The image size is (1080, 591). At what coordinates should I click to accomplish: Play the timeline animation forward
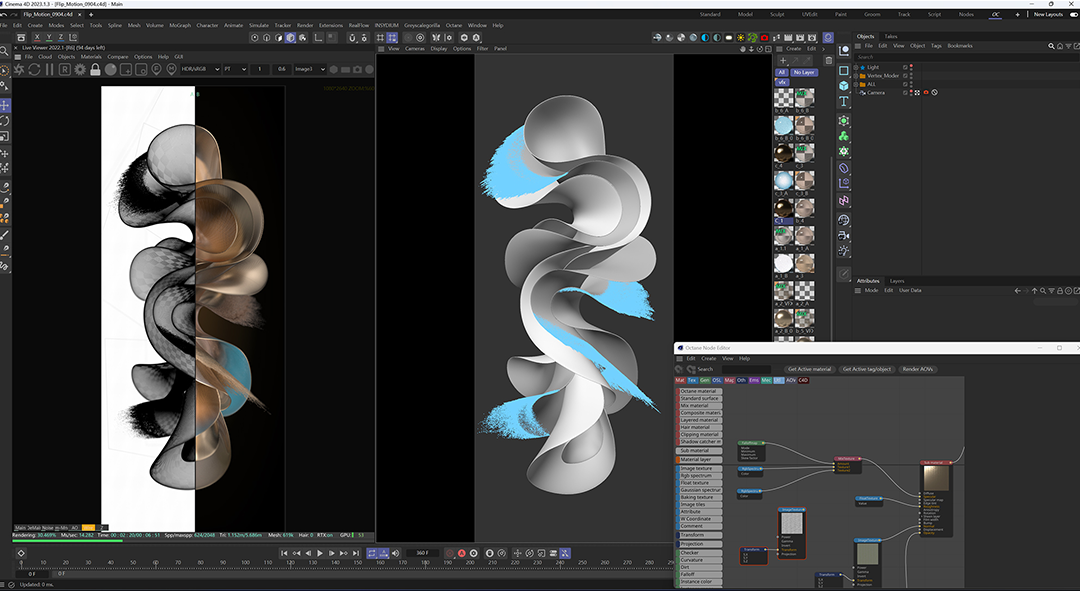(x=320, y=553)
